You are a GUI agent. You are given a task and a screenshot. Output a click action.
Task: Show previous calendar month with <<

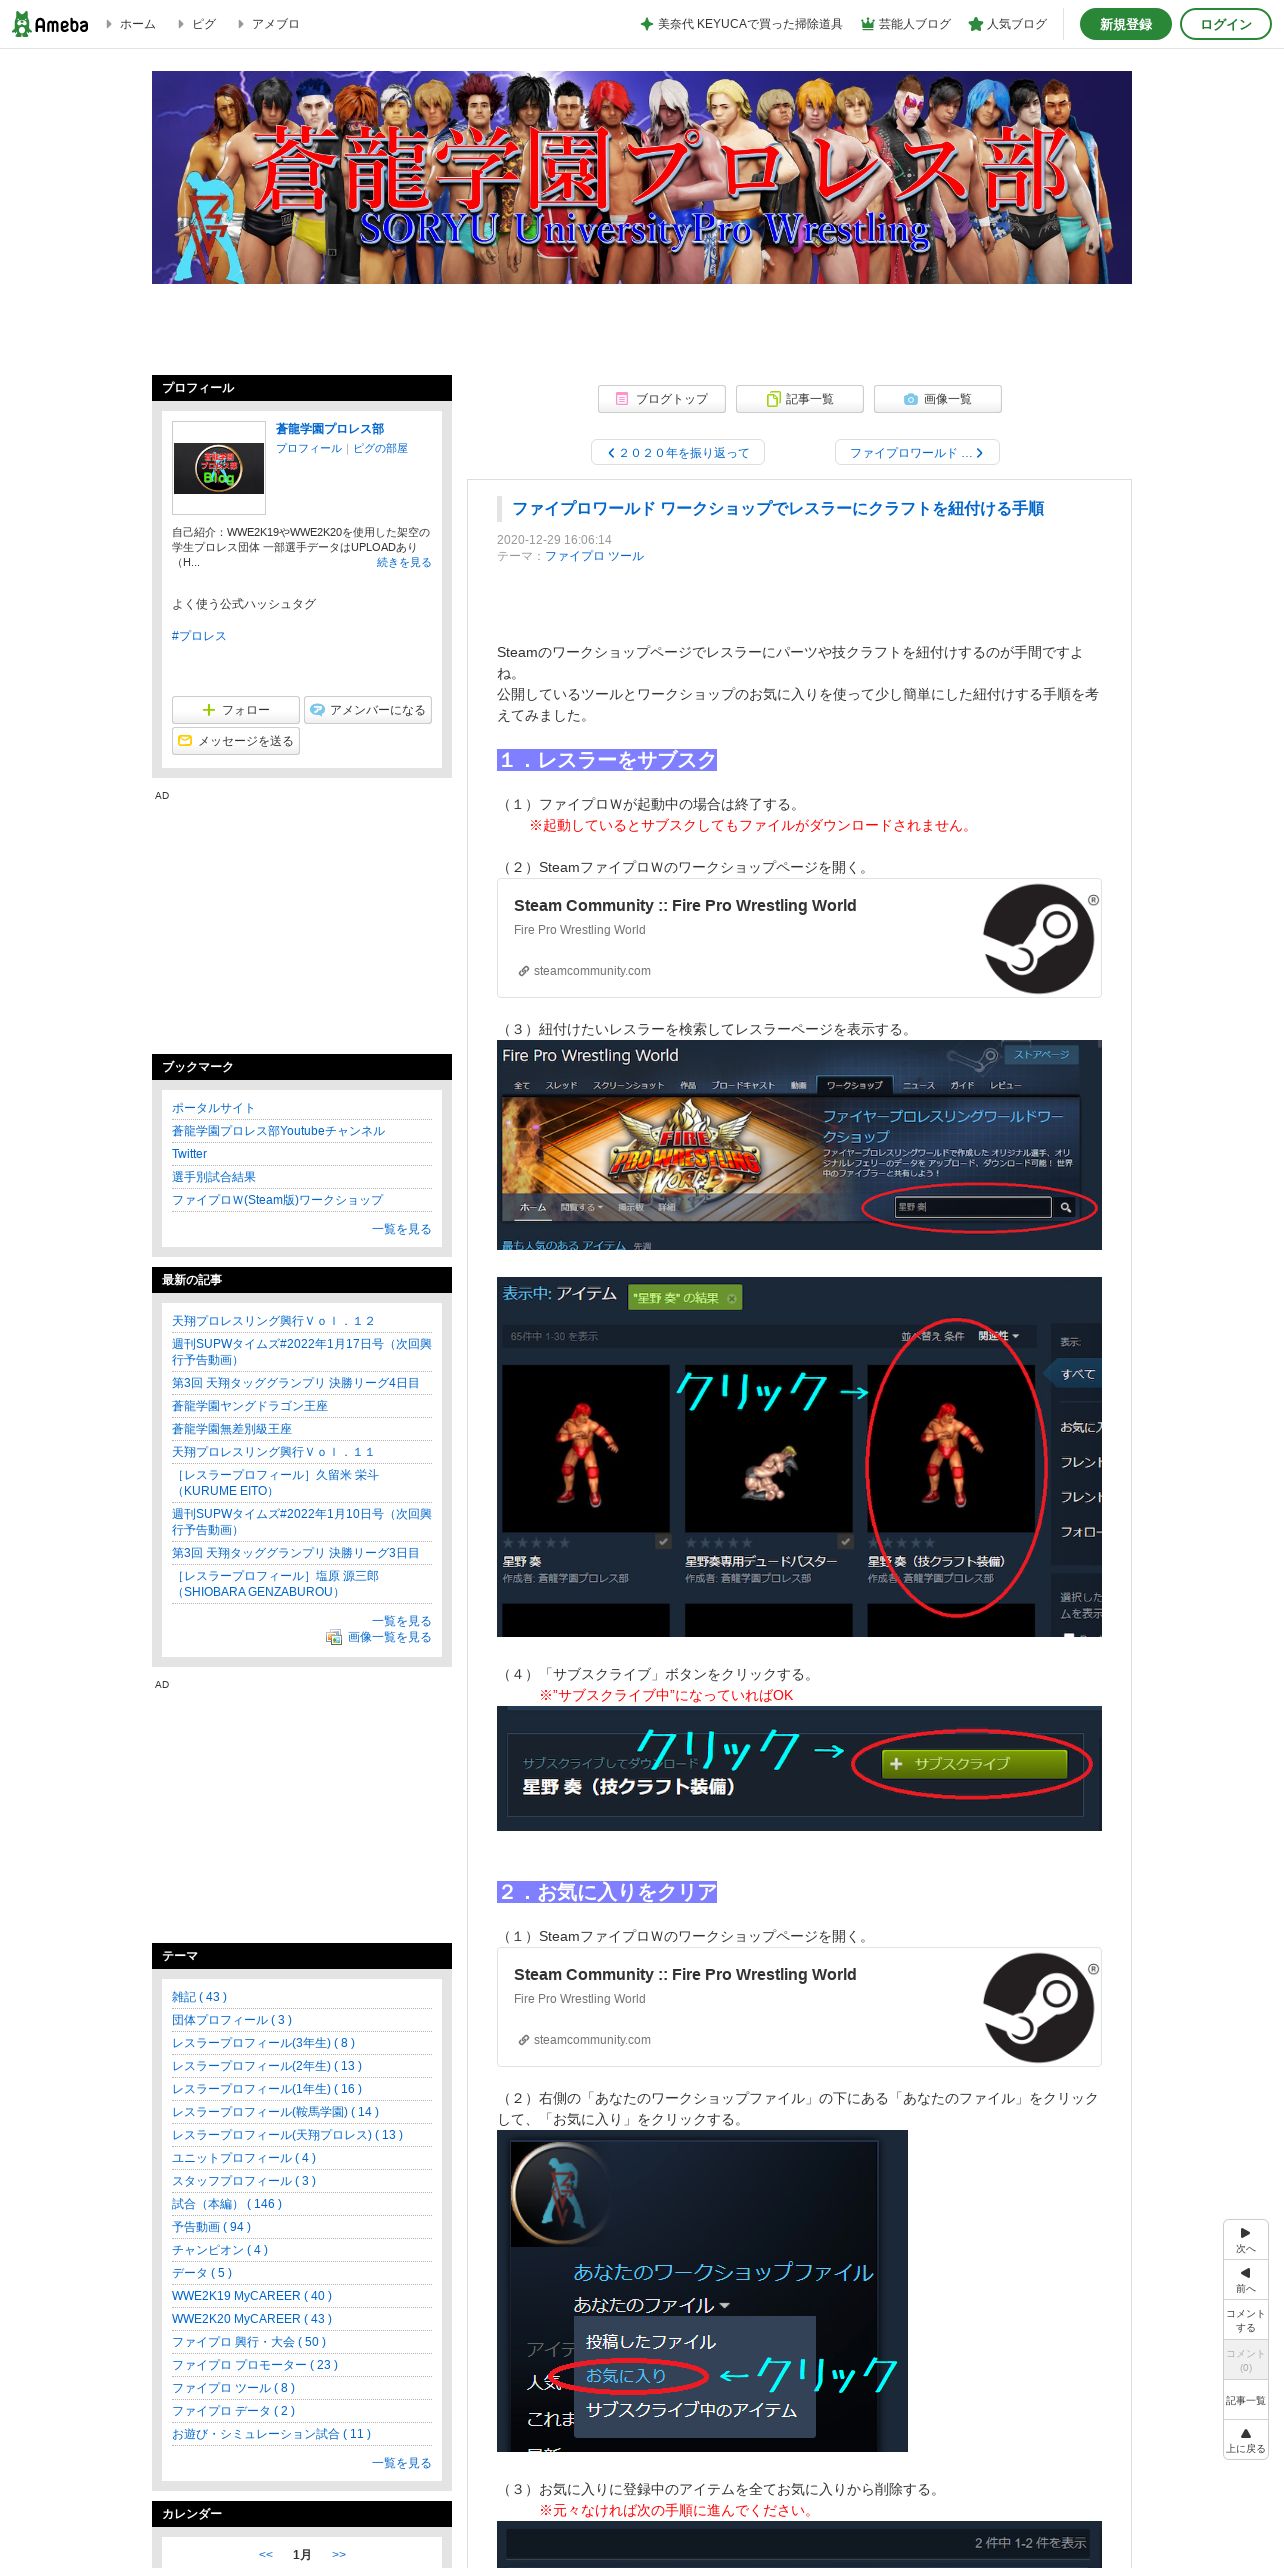[x=266, y=2555]
